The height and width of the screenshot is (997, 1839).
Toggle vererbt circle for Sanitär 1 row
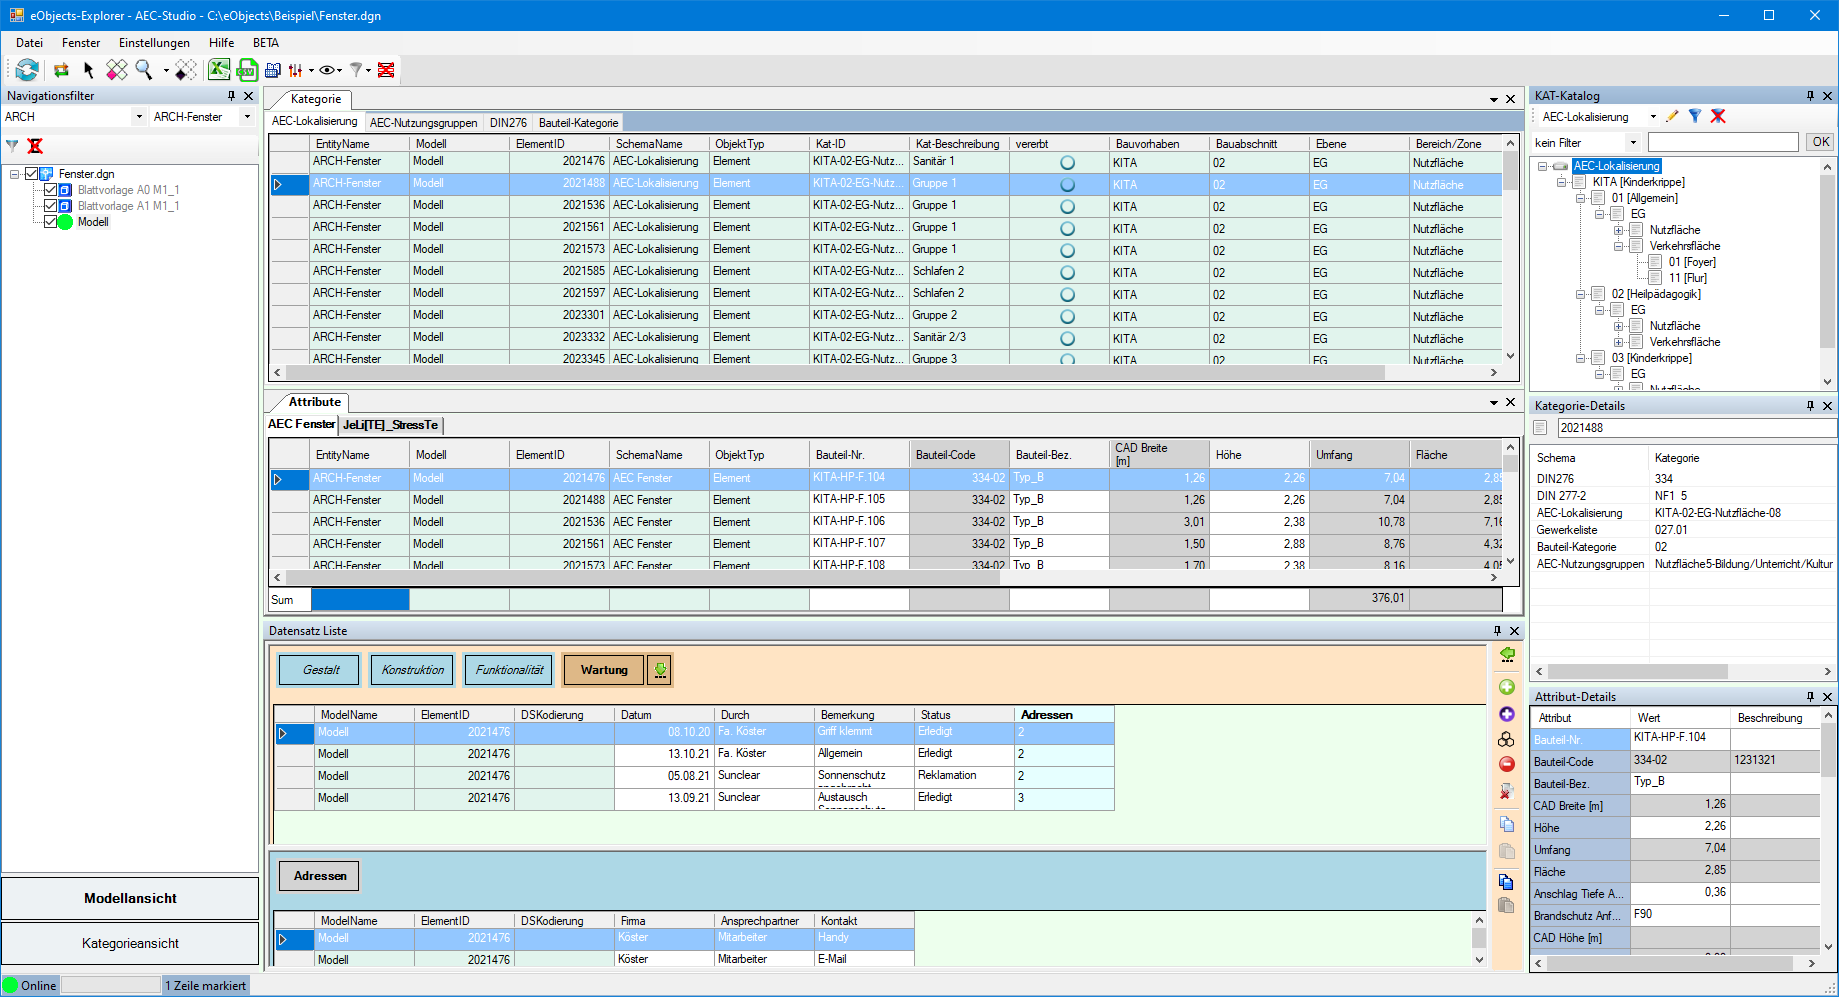click(1067, 163)
